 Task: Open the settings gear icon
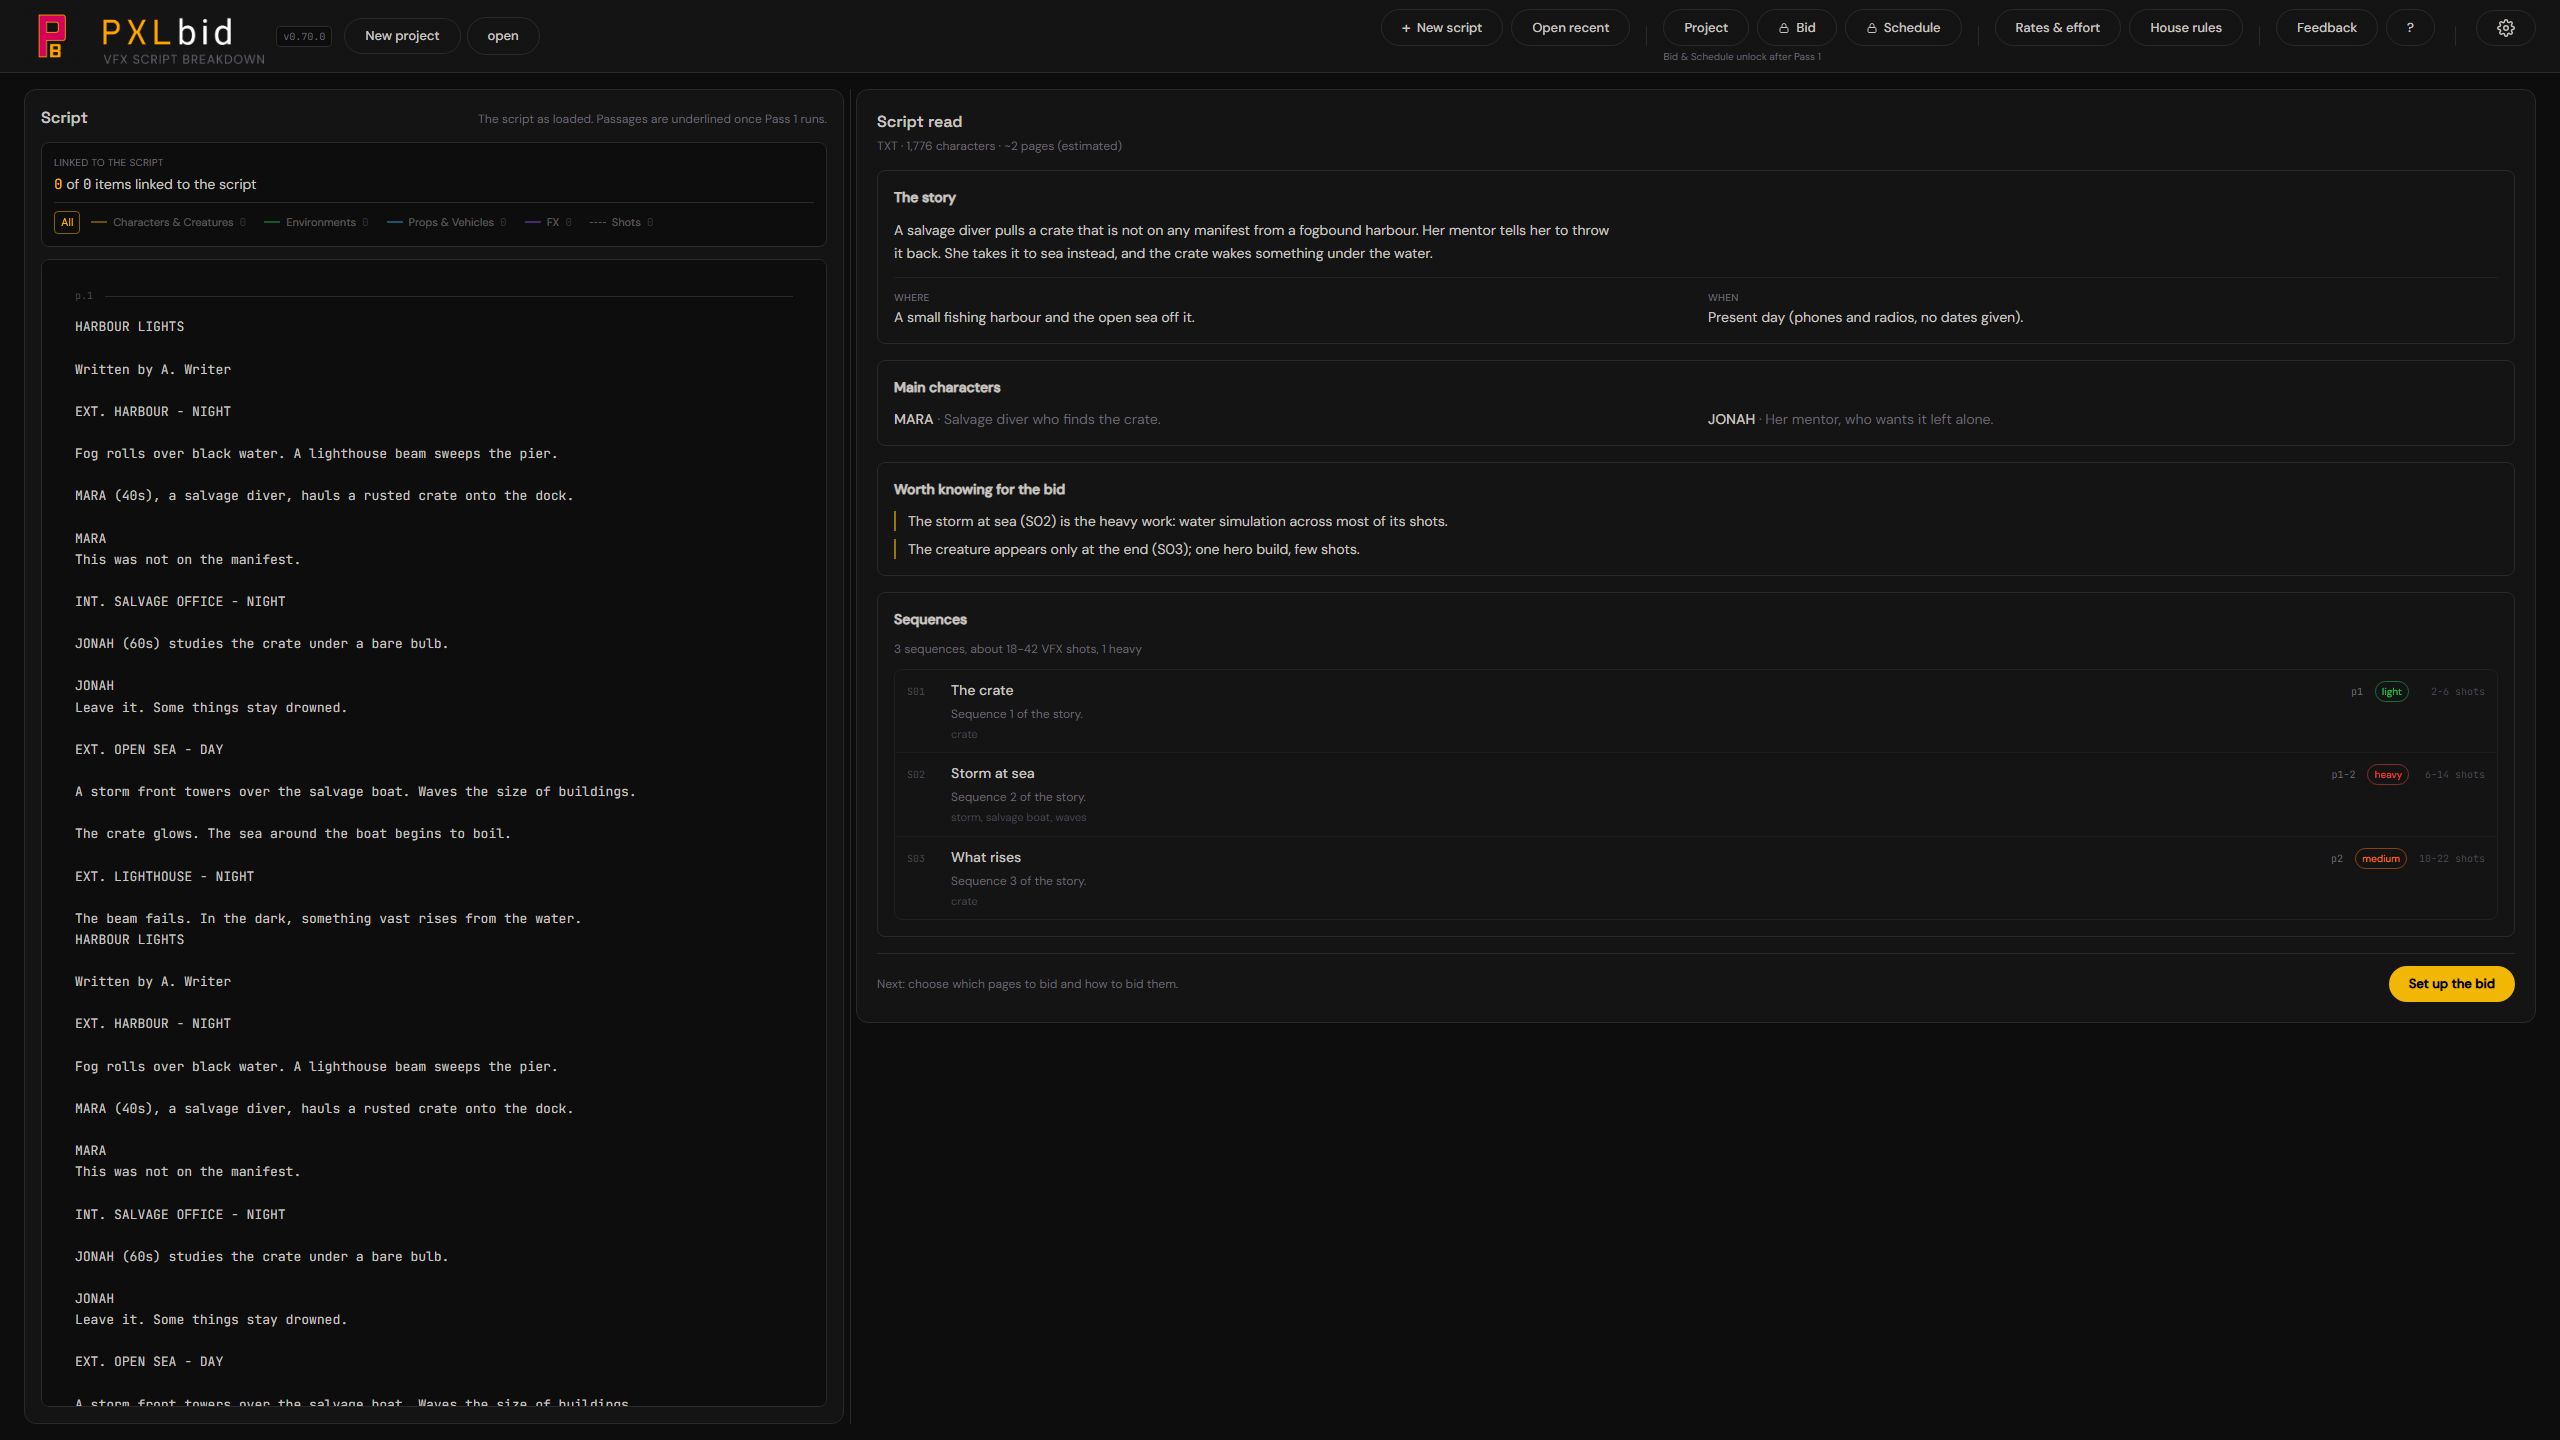(2505, 28)
